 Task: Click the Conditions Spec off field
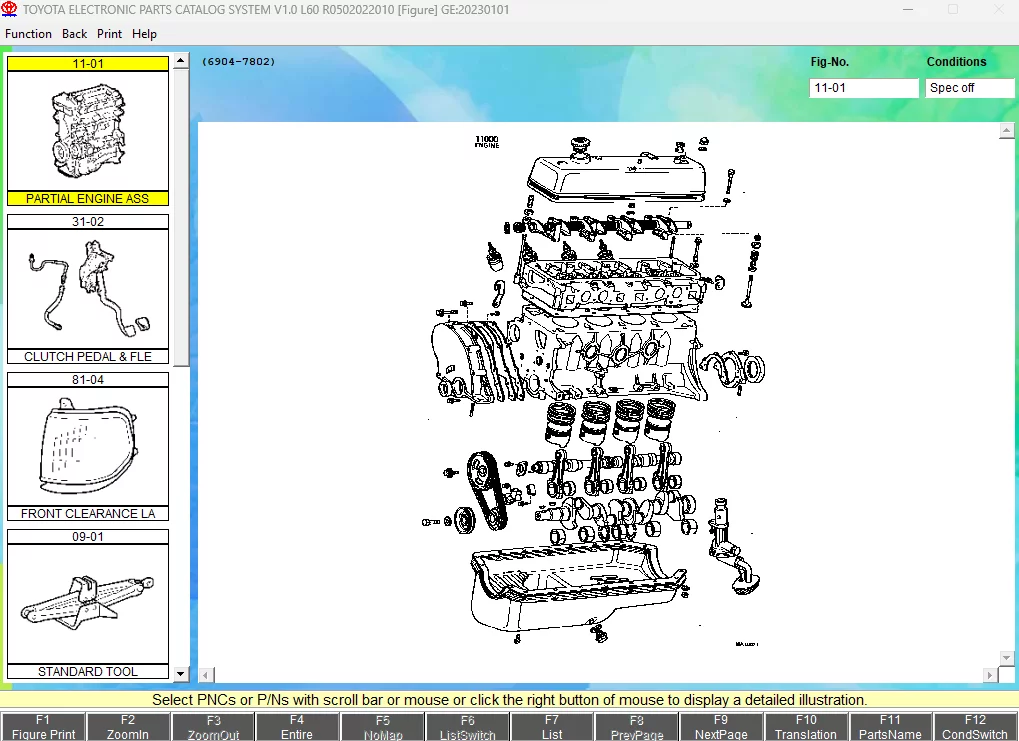(969, 88)
